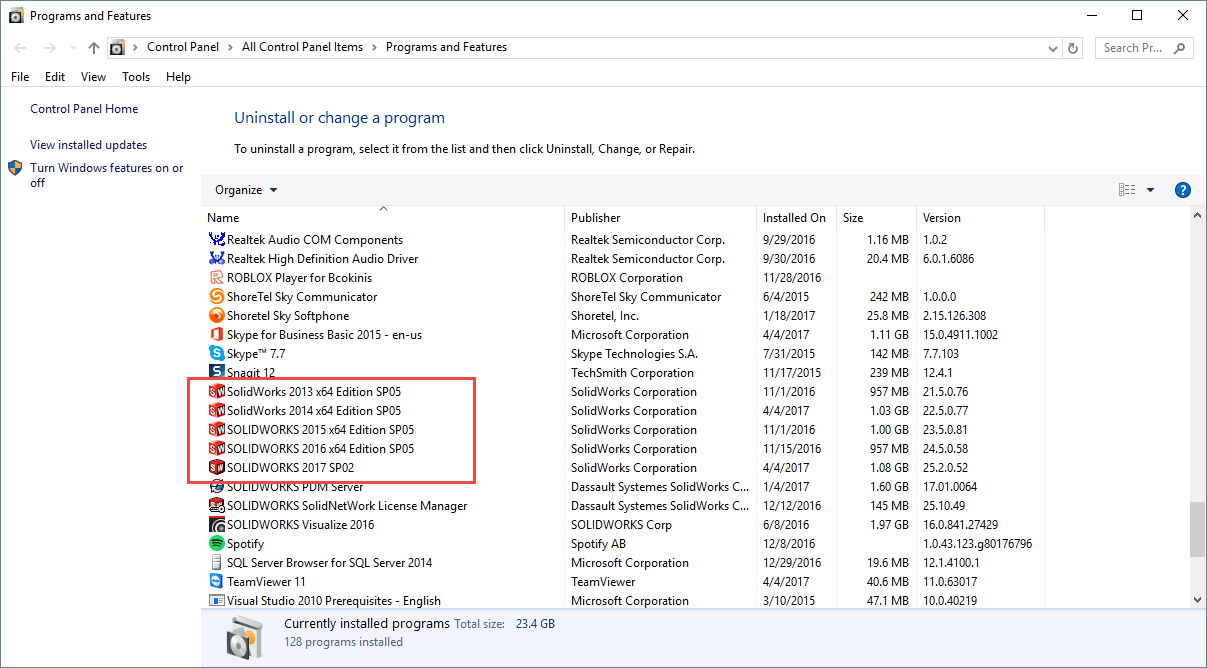Click the Visual Studio 2010 Prerequisites icon
The image size is (1207, 668).
click(217, 601)
